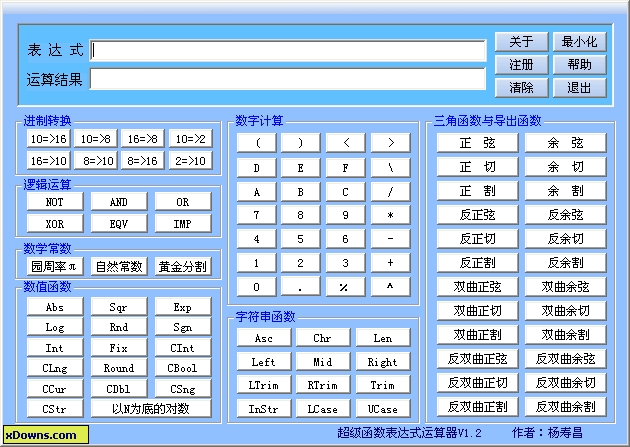Viewport: 630px width, 447px height.
Task: Select 16=>10 conversion
Action: click(x=49, y=161)
